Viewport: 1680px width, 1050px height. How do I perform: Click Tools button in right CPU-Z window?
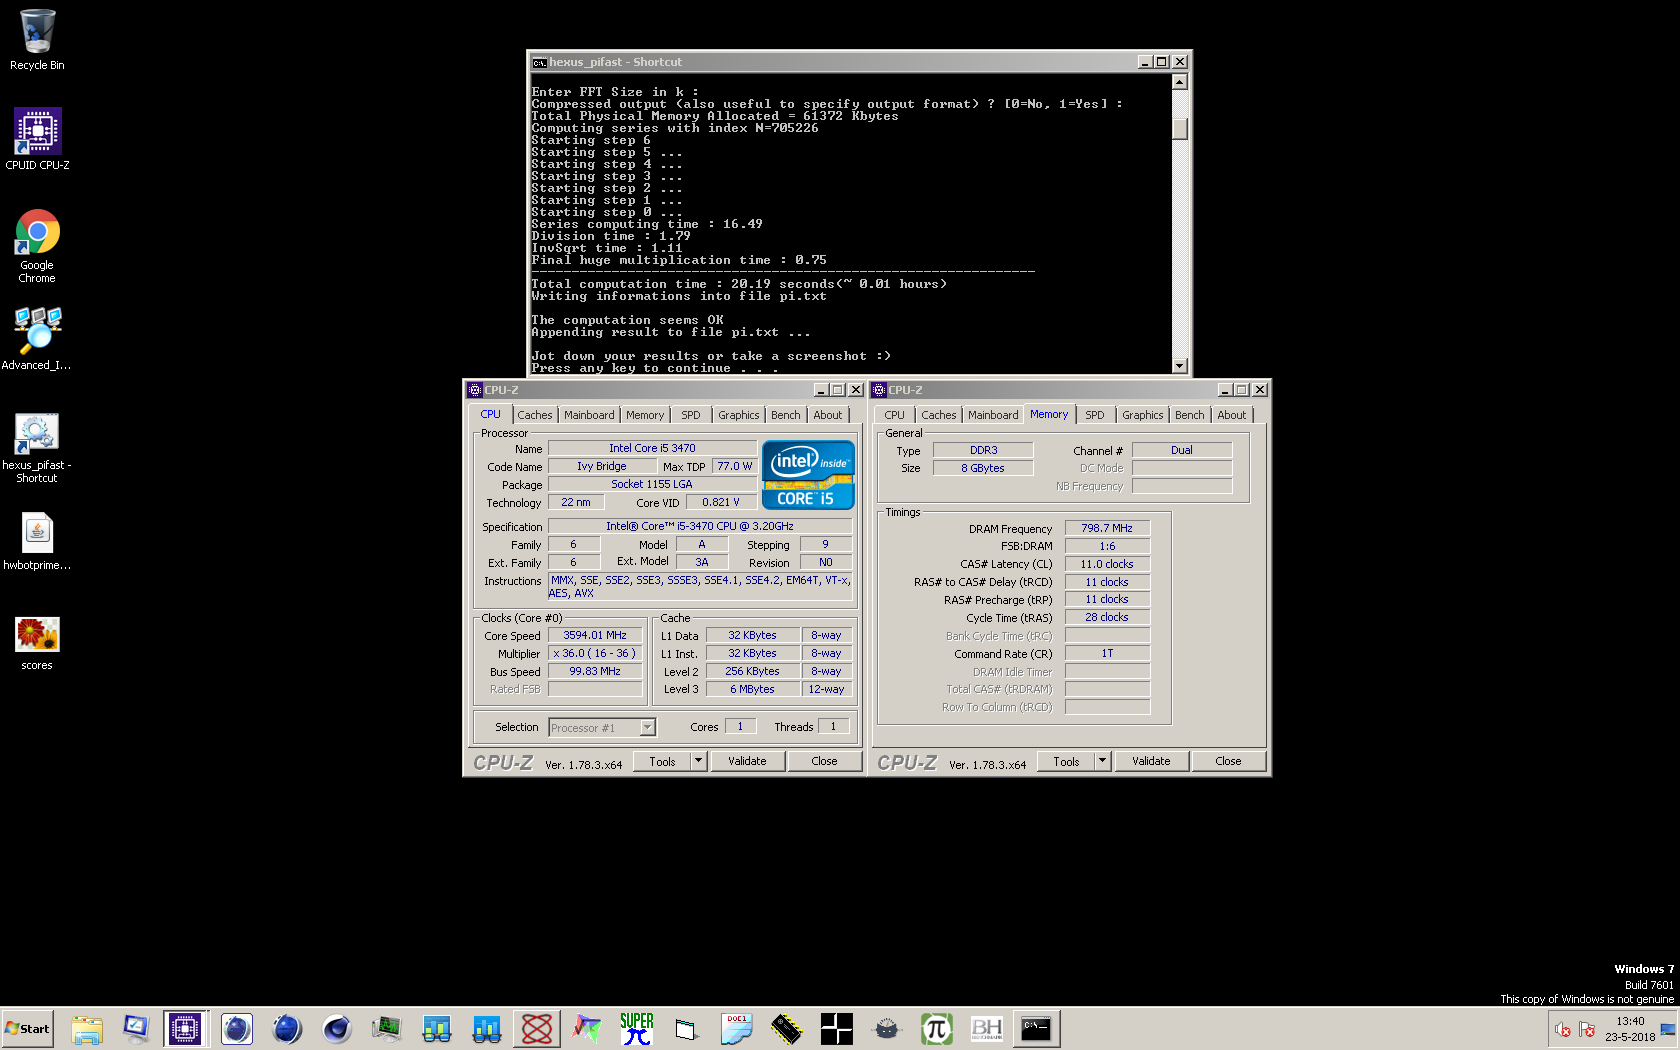1067,762
